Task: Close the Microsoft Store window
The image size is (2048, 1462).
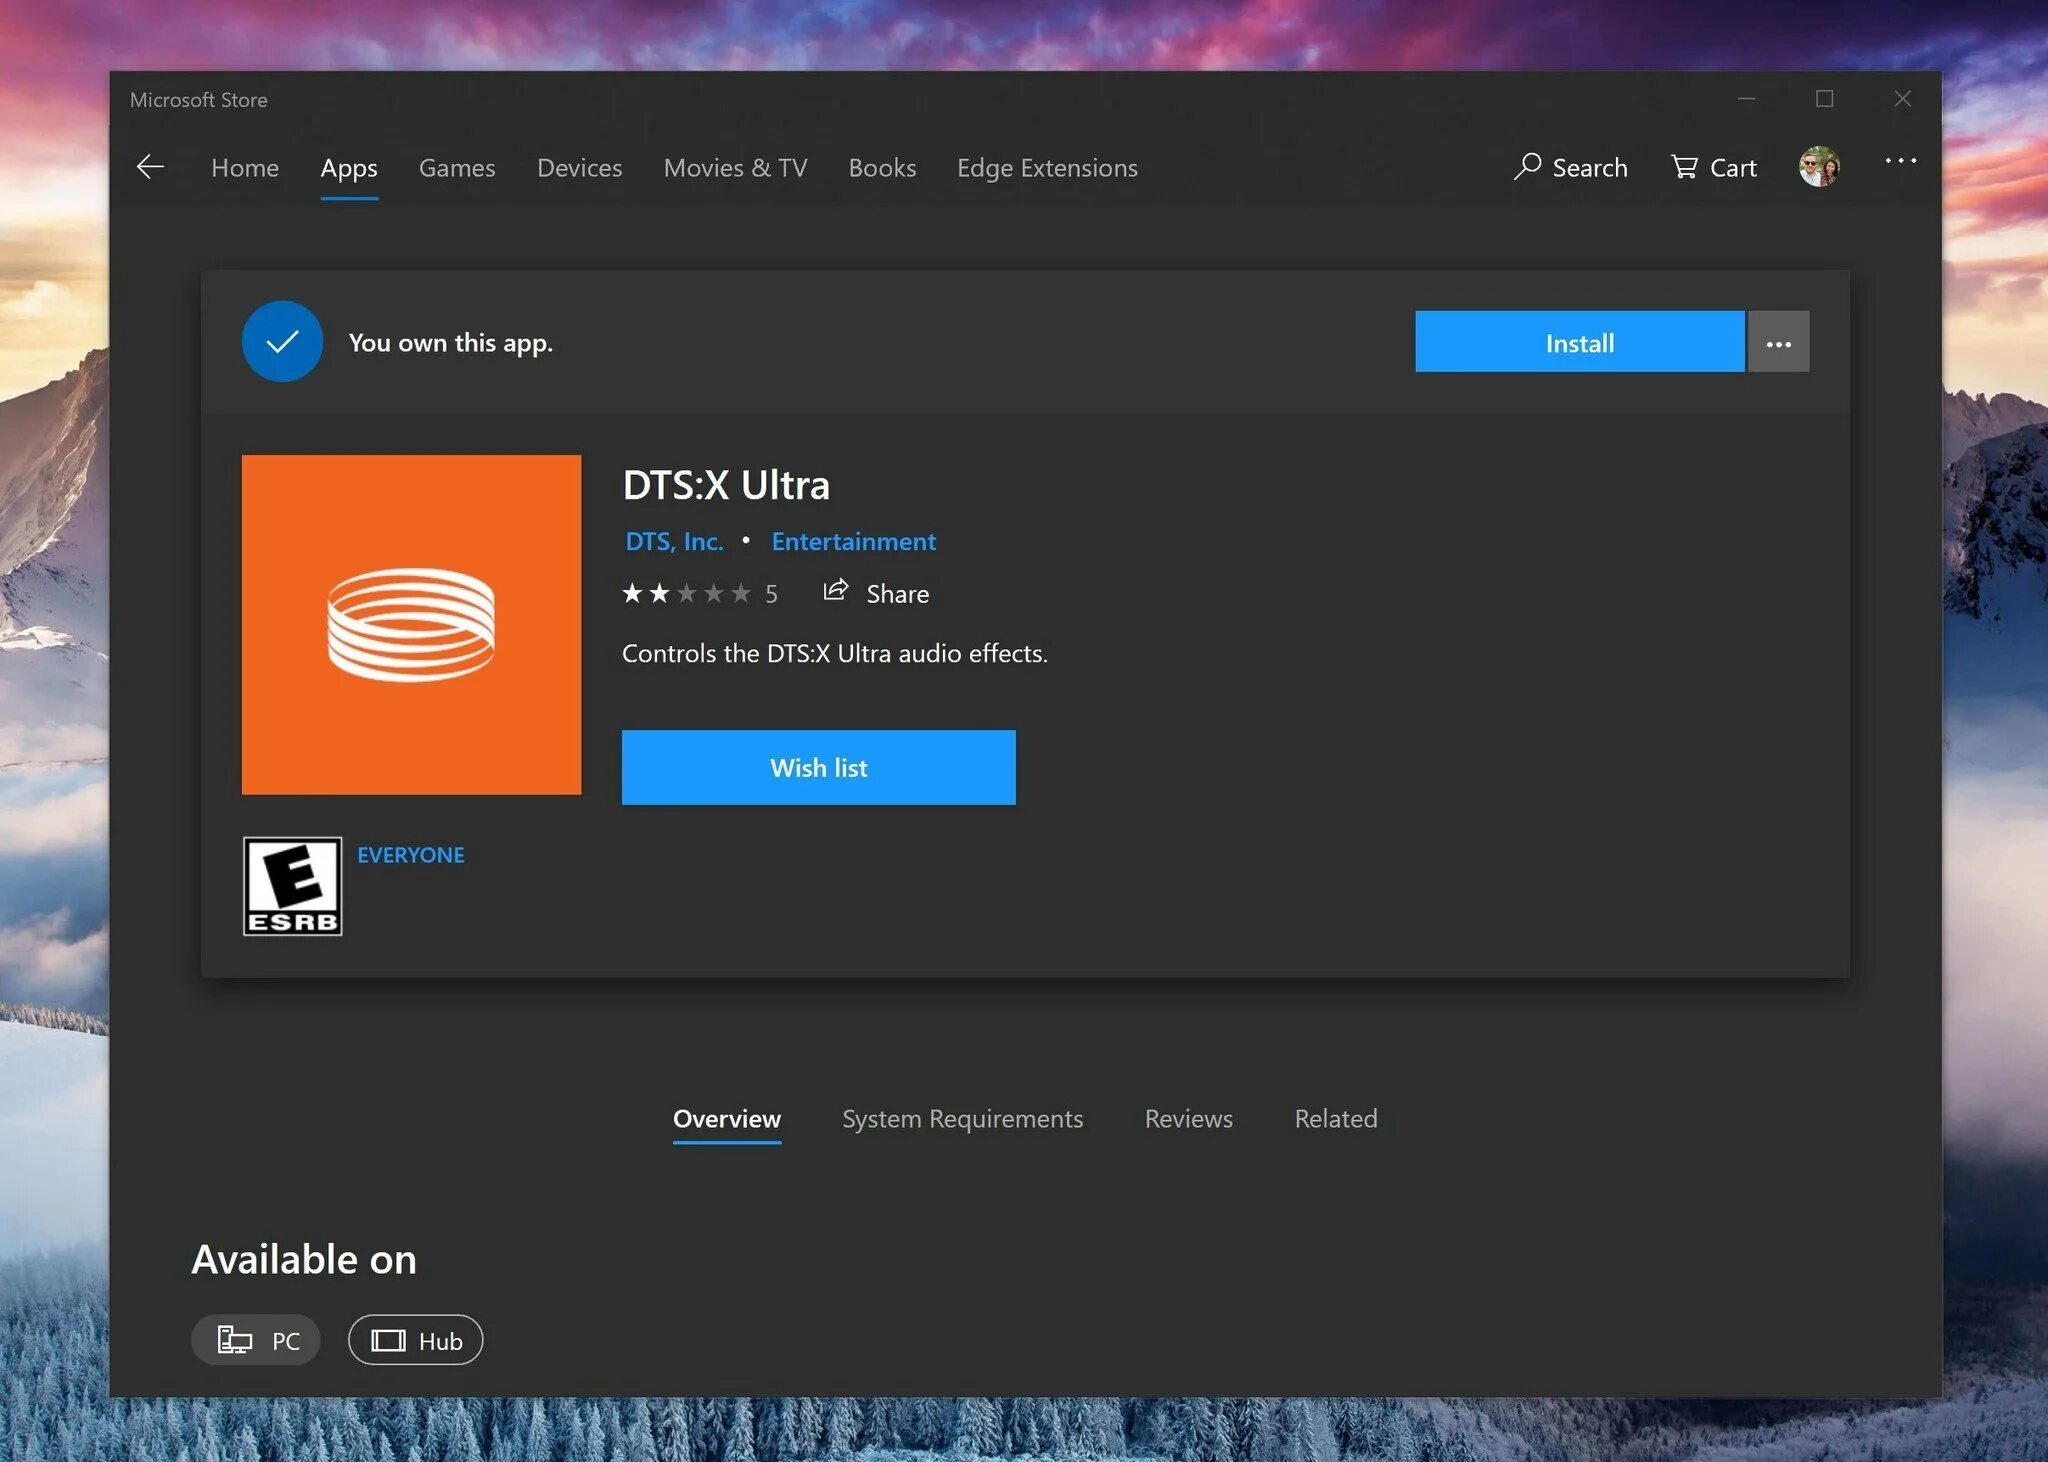Action: point(1903,99)
